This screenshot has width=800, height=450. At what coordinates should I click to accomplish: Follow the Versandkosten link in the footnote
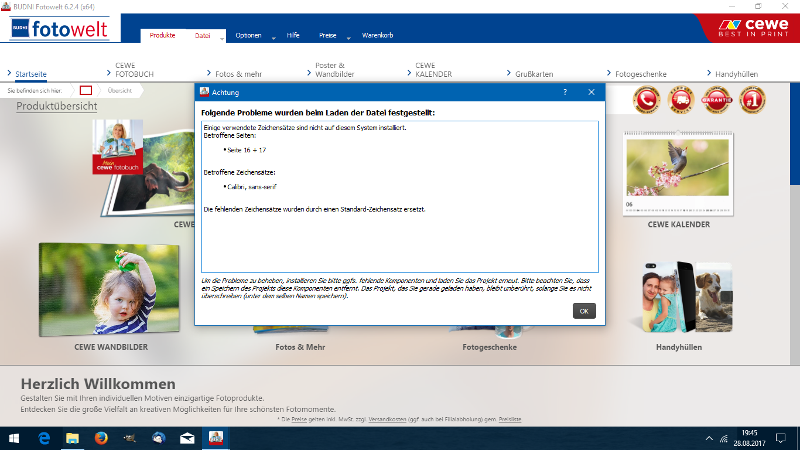coord(387,419)
